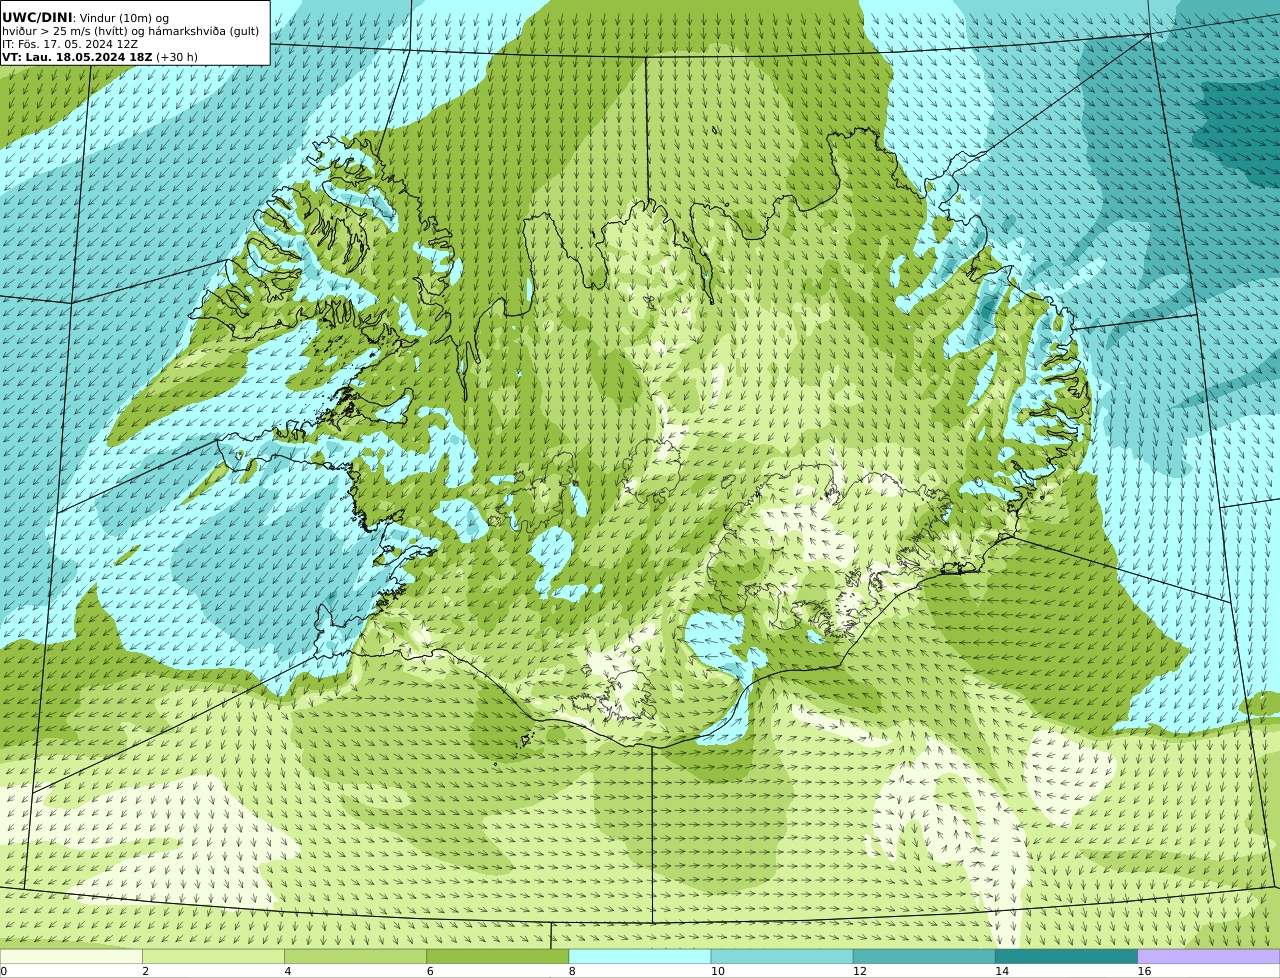This screenshot has height=978, width=1280.
Task: Click the legend scale label '10'
Action: coord(718,971)
